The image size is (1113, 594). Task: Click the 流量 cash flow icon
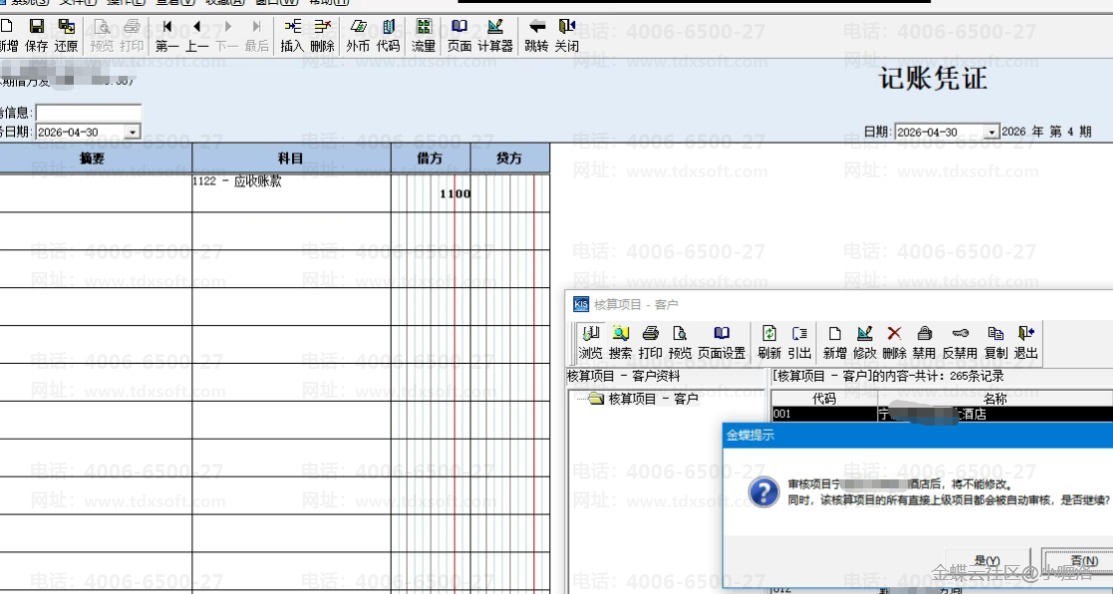[423, 35]
